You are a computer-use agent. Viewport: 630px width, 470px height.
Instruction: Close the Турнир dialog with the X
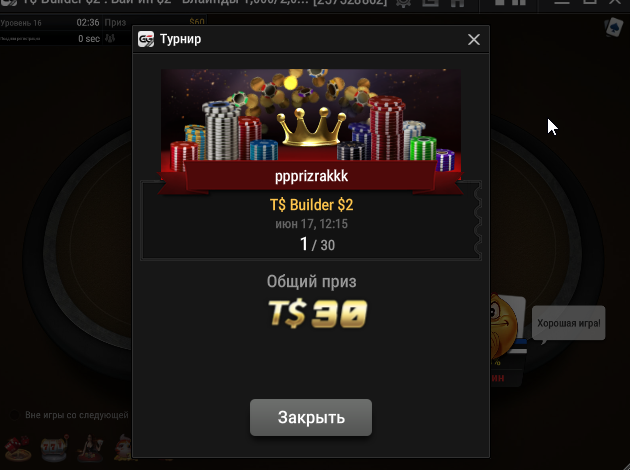tap(474, 39)
